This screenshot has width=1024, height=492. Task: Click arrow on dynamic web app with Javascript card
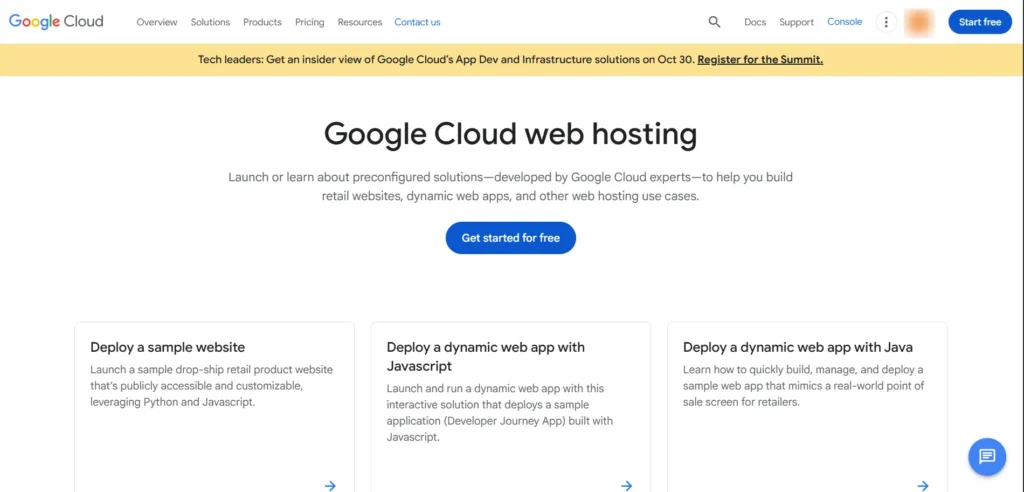[627, 485]
